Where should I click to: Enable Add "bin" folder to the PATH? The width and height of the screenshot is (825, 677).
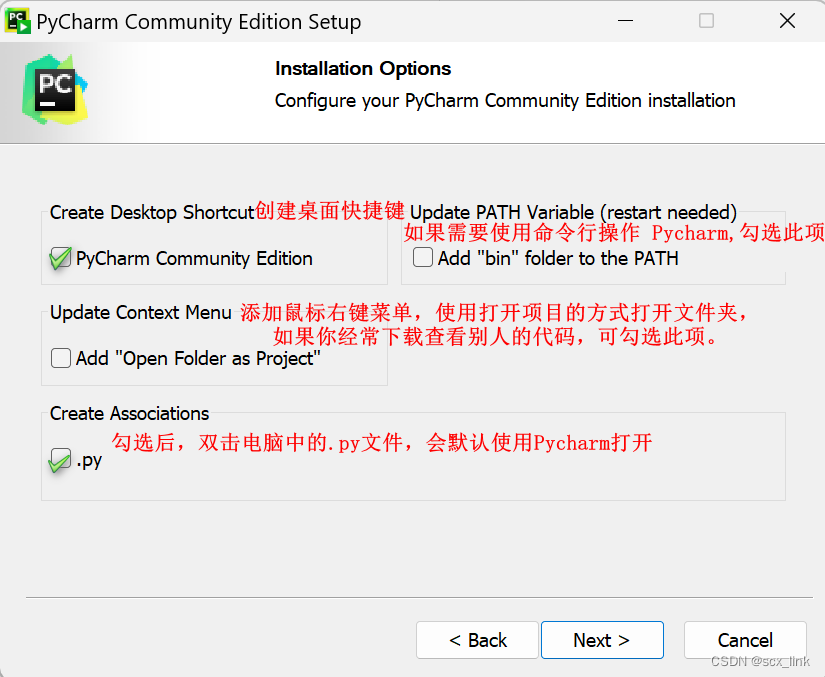click(422, 257)
